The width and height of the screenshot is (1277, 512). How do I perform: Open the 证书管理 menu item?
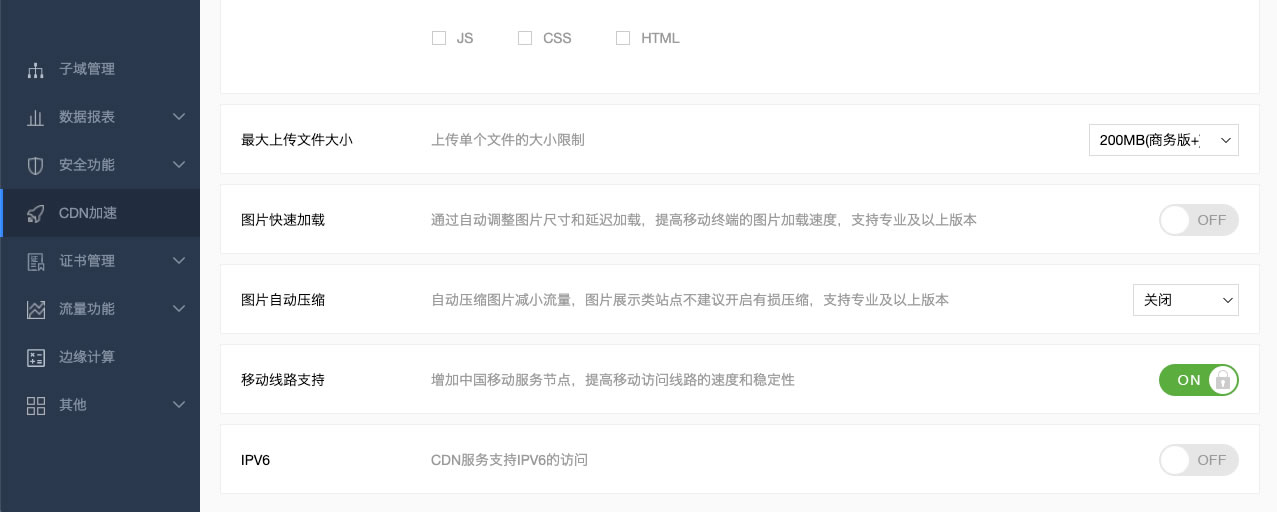[x=87, y=261]
